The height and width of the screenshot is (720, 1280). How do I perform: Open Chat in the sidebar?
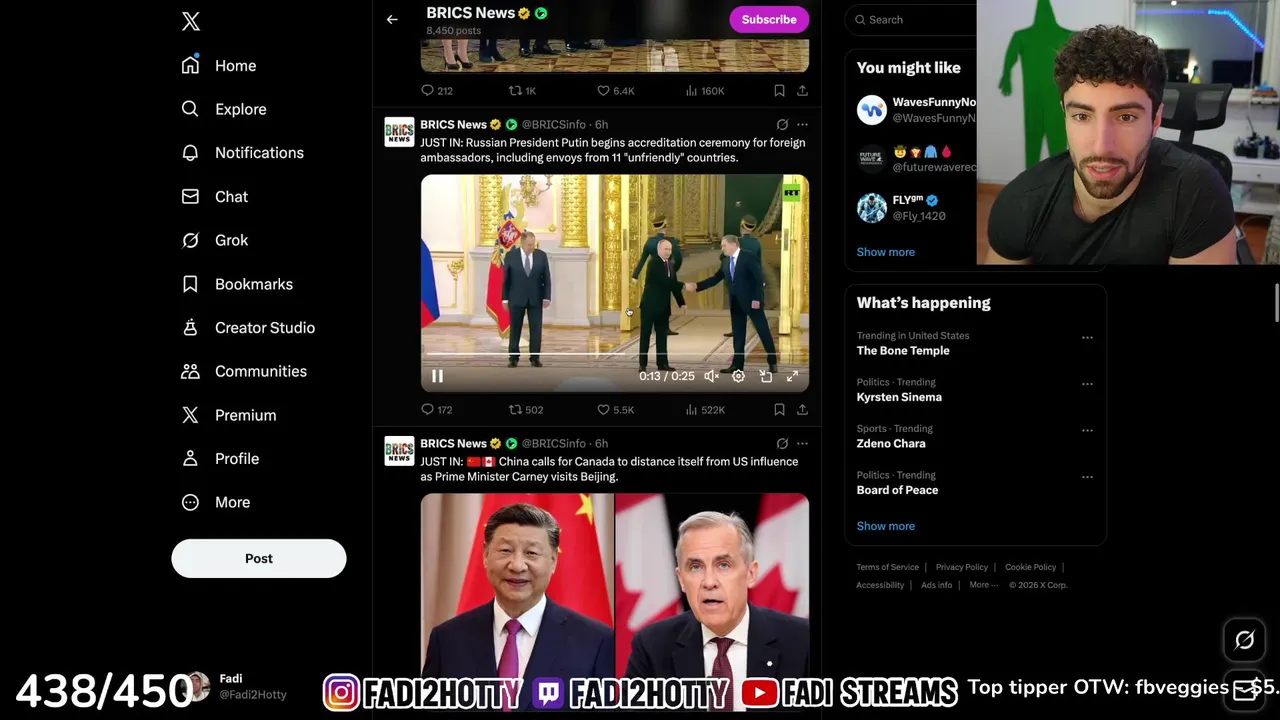tap(215, 197)
